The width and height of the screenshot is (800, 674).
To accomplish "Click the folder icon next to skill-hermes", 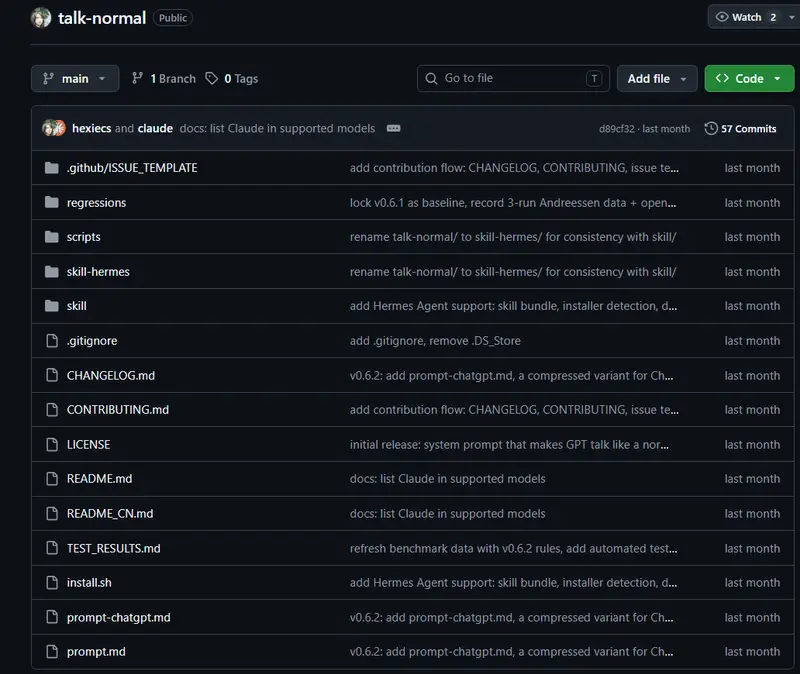I will click(x=52, y=271).
